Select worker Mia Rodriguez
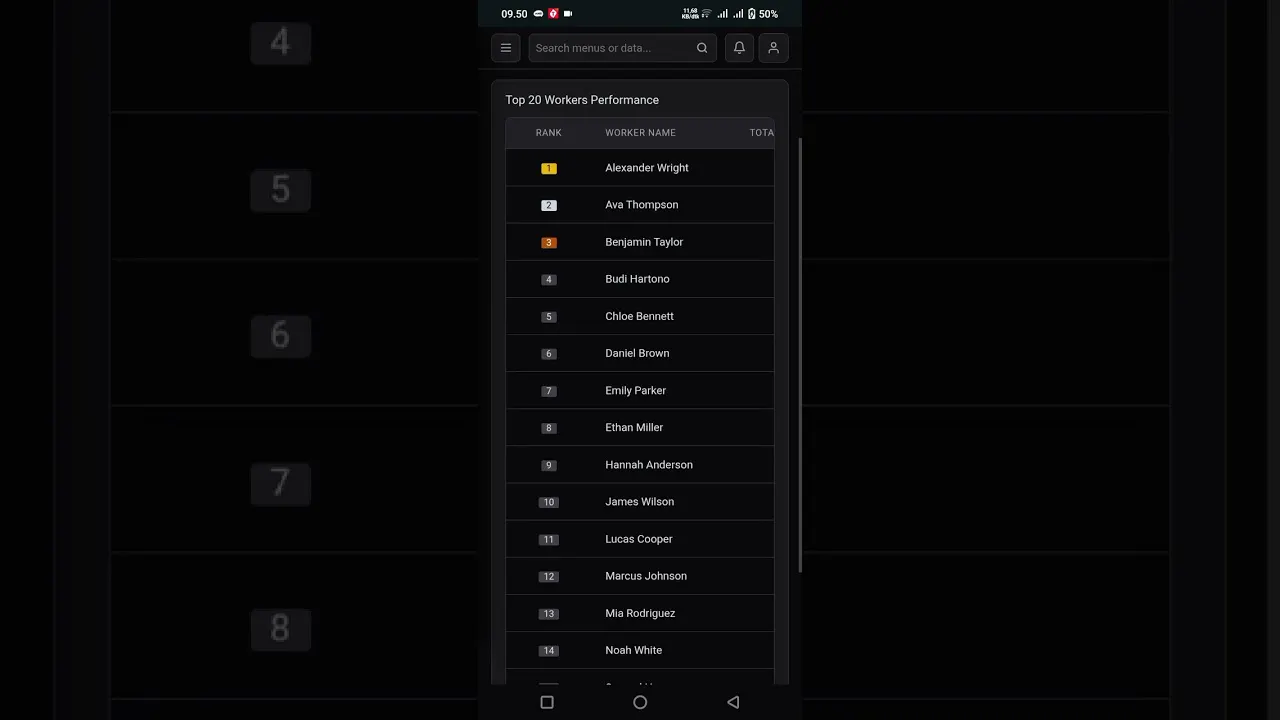This screenshot has height=720, width=1280. [640, 613]
